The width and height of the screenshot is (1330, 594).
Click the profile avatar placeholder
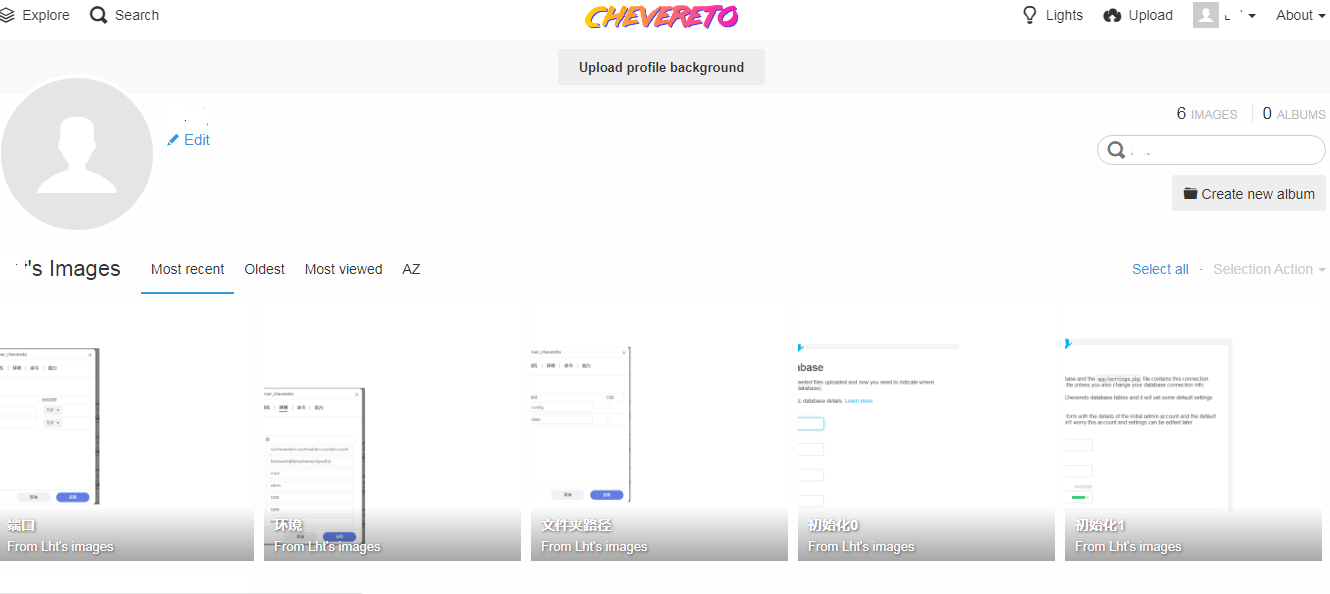coord(77,154)
